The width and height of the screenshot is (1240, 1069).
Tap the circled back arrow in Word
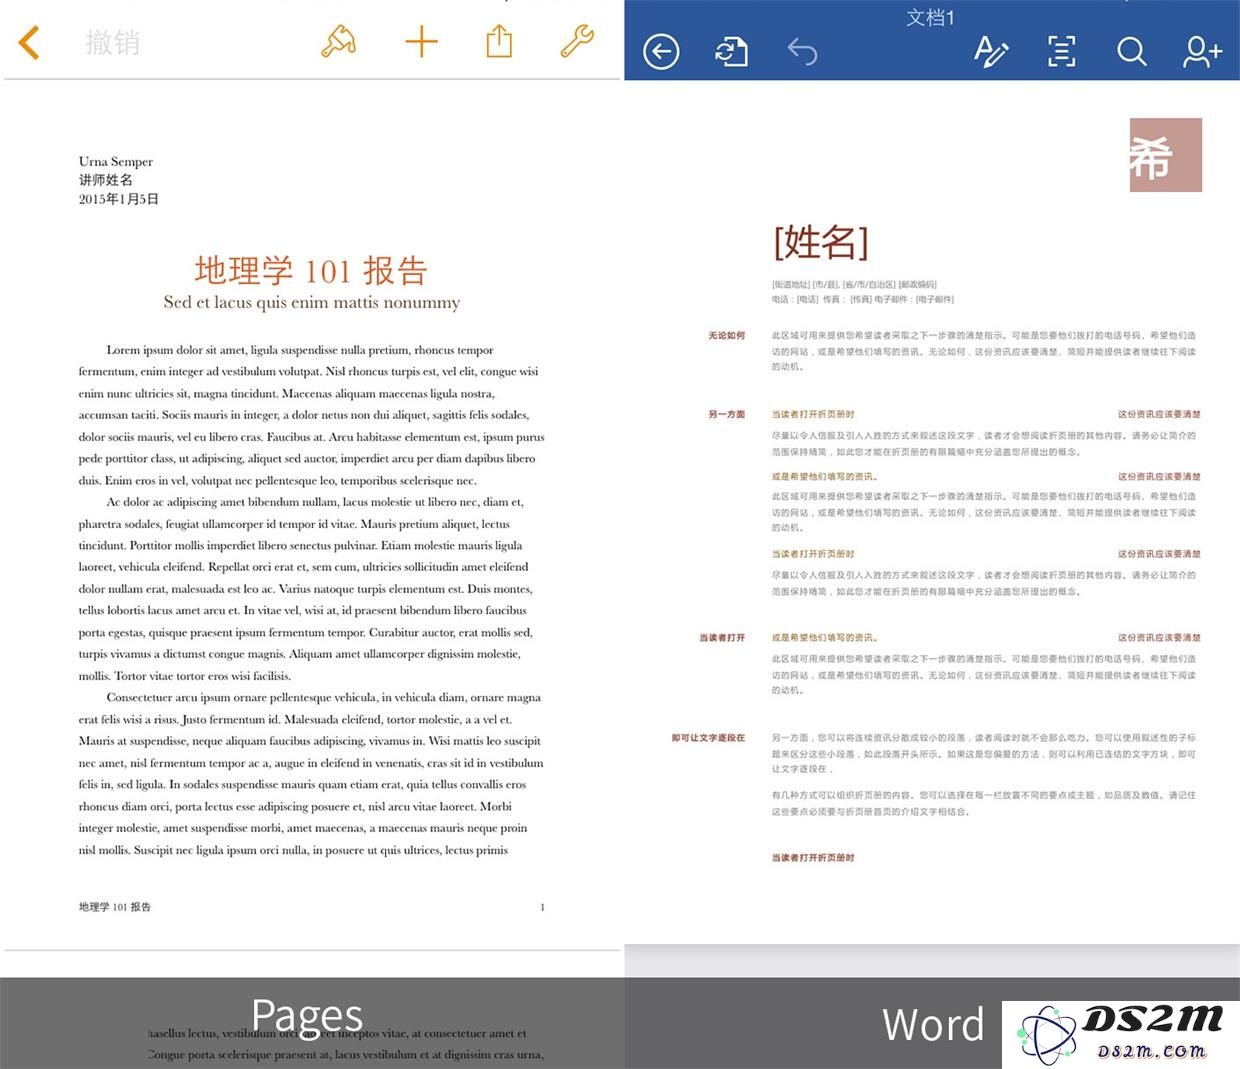[x=661, y=52]
